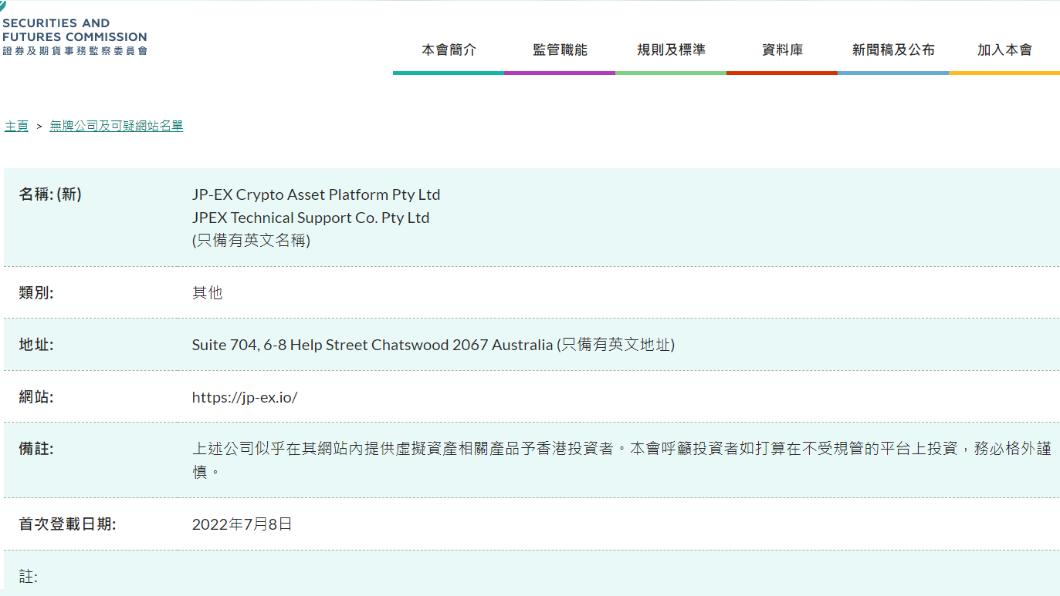Click the 類別: label
Screen dimensions: 1060x596
pyautogui.click(x=36, y=293)
